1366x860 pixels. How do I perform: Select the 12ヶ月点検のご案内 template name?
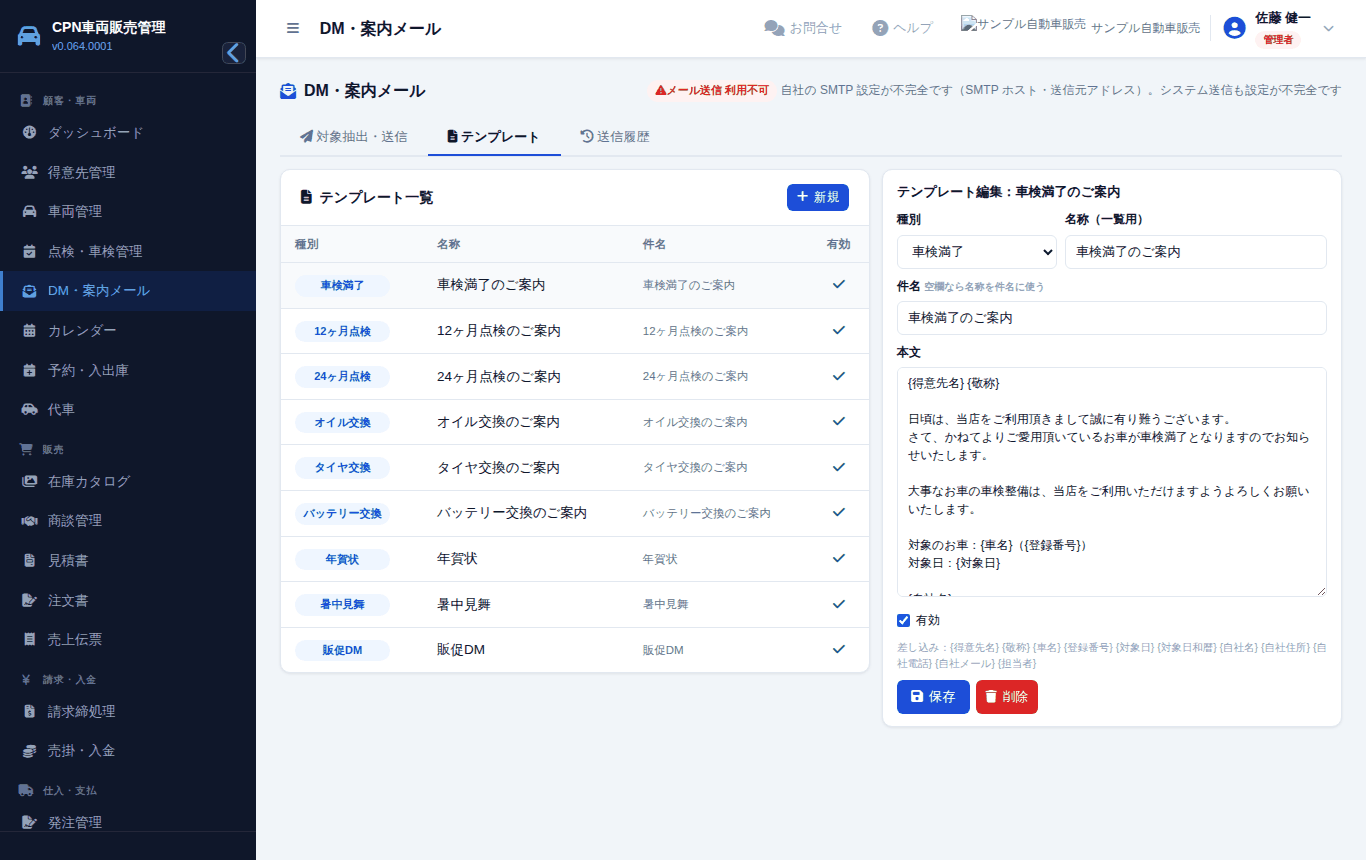[499, 331]
